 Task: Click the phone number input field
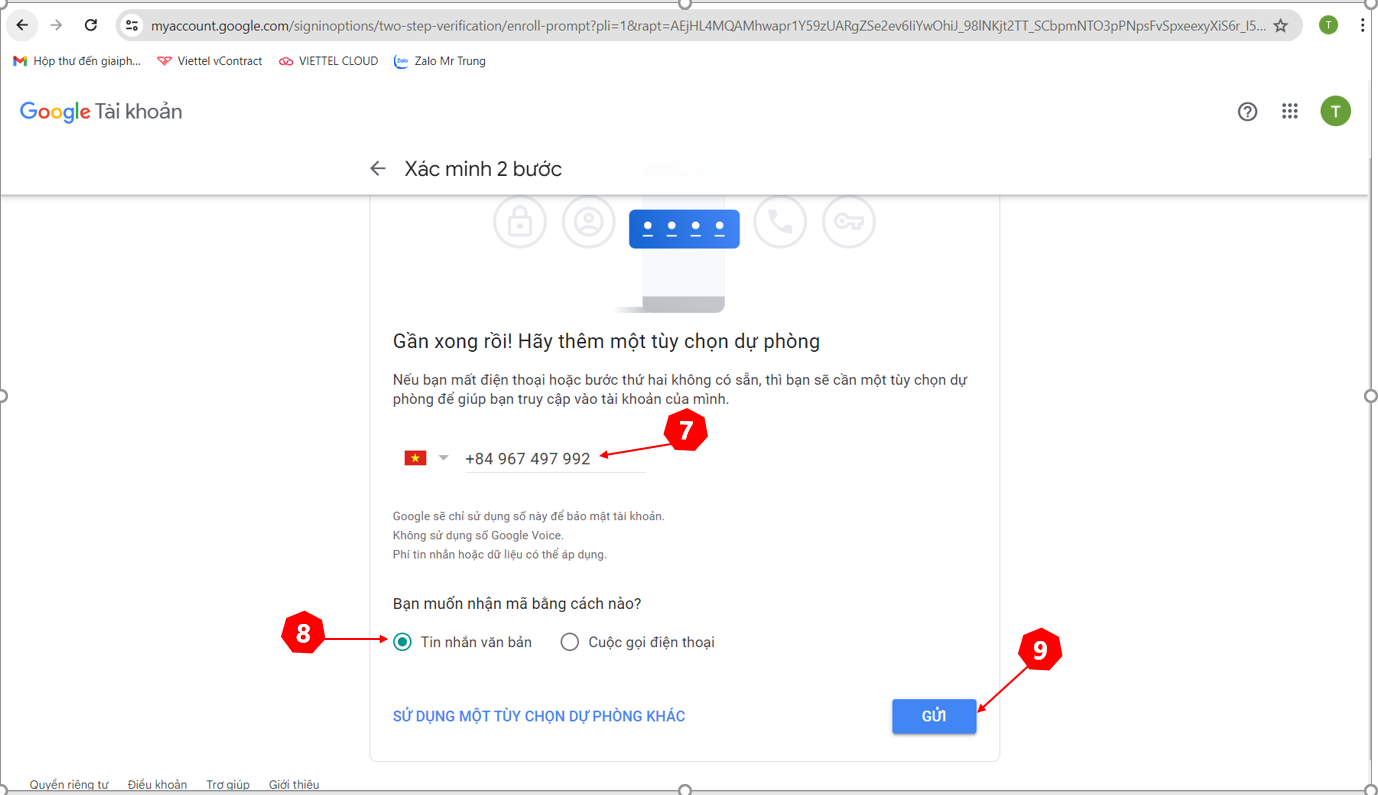[552, 458]
